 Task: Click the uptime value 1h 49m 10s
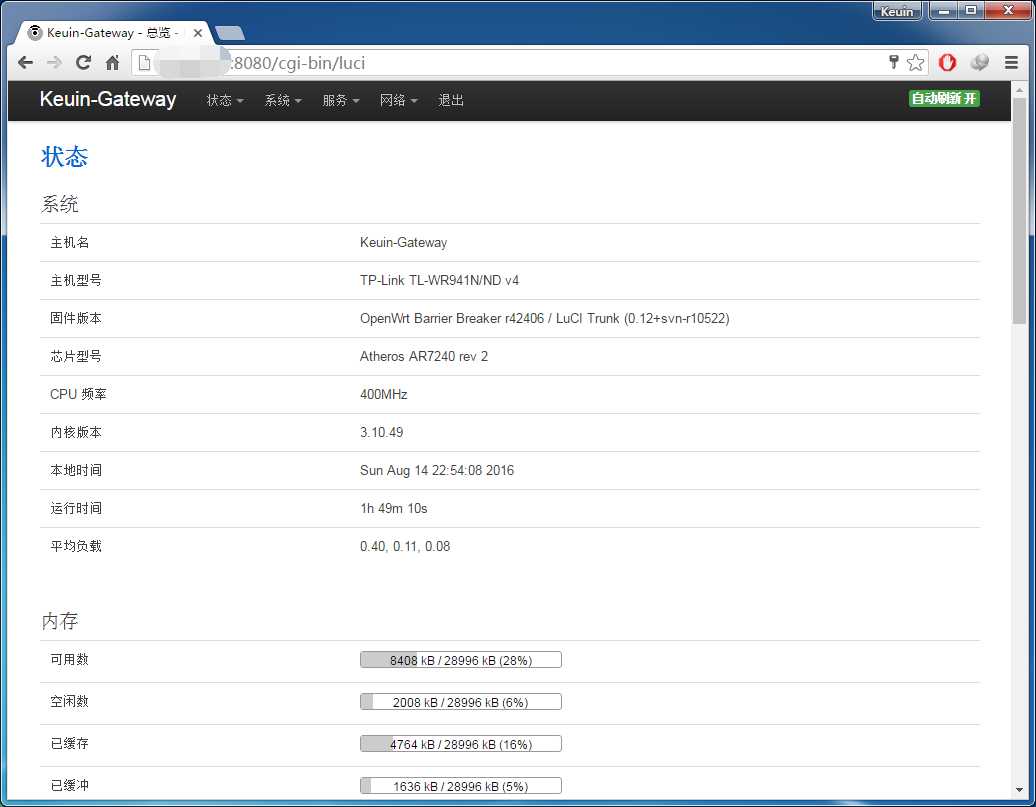click(x=393, y=508)
